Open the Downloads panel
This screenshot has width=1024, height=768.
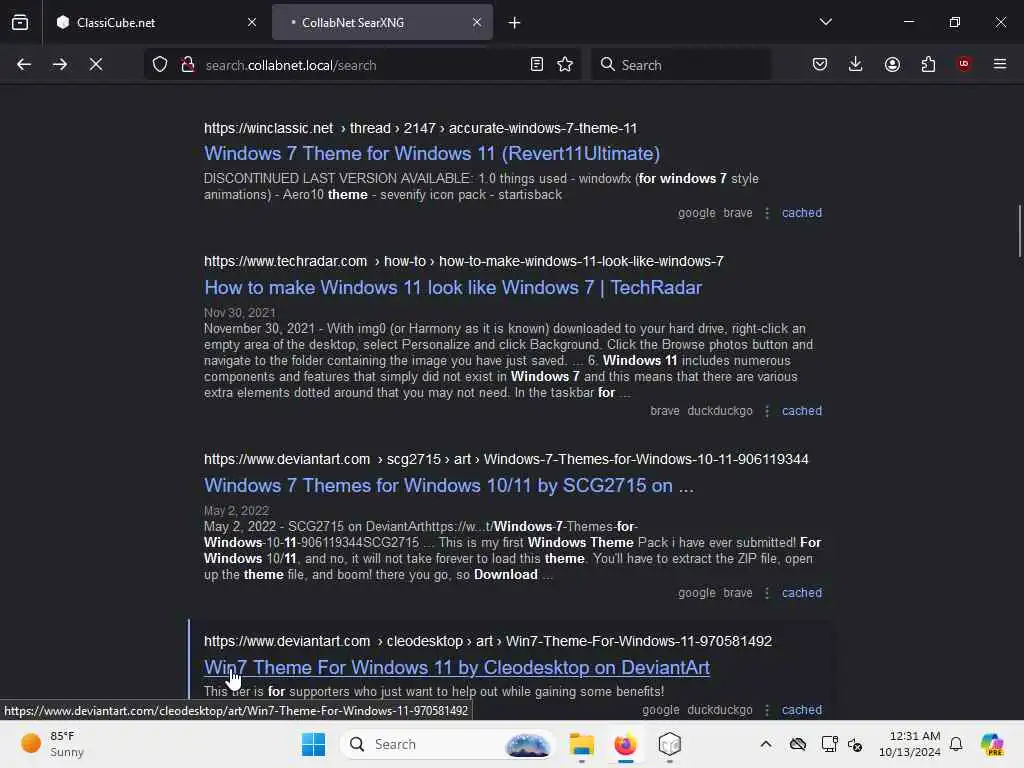(856, 64)
